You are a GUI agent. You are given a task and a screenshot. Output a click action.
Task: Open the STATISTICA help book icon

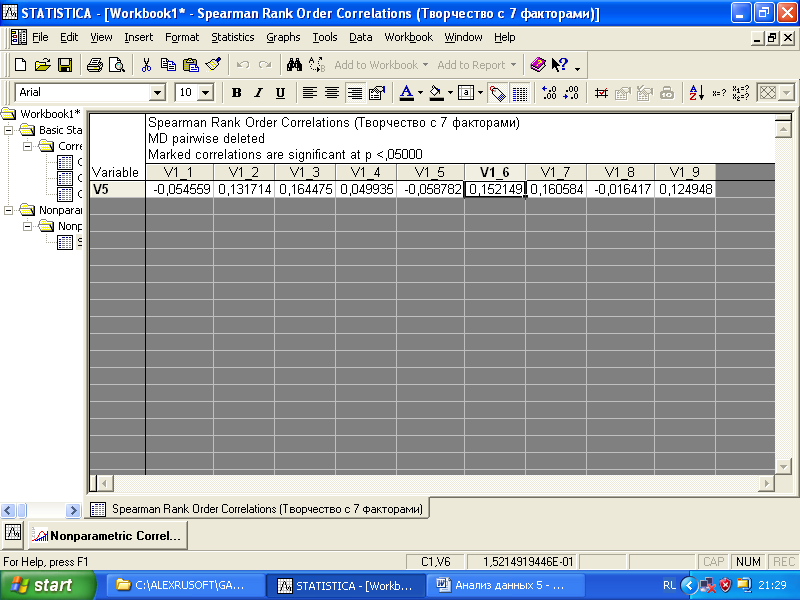pyautogui.click(x=538, y=65)
